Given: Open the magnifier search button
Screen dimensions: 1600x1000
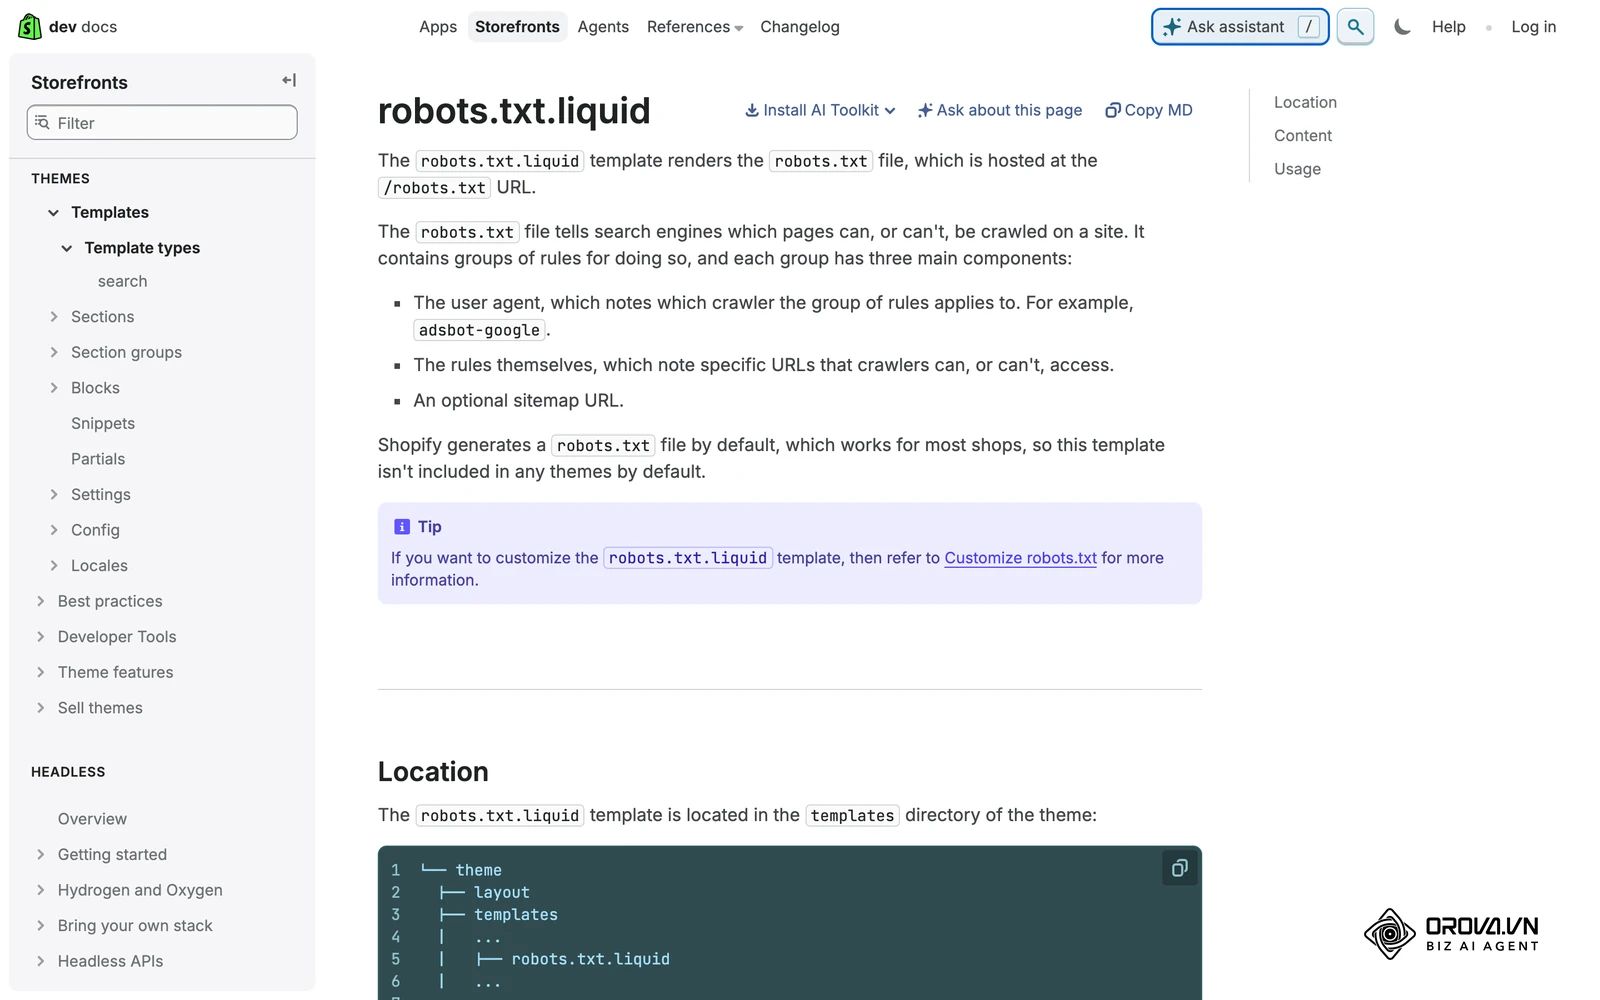Looking at the screenshot, I should click(1355, 27).
